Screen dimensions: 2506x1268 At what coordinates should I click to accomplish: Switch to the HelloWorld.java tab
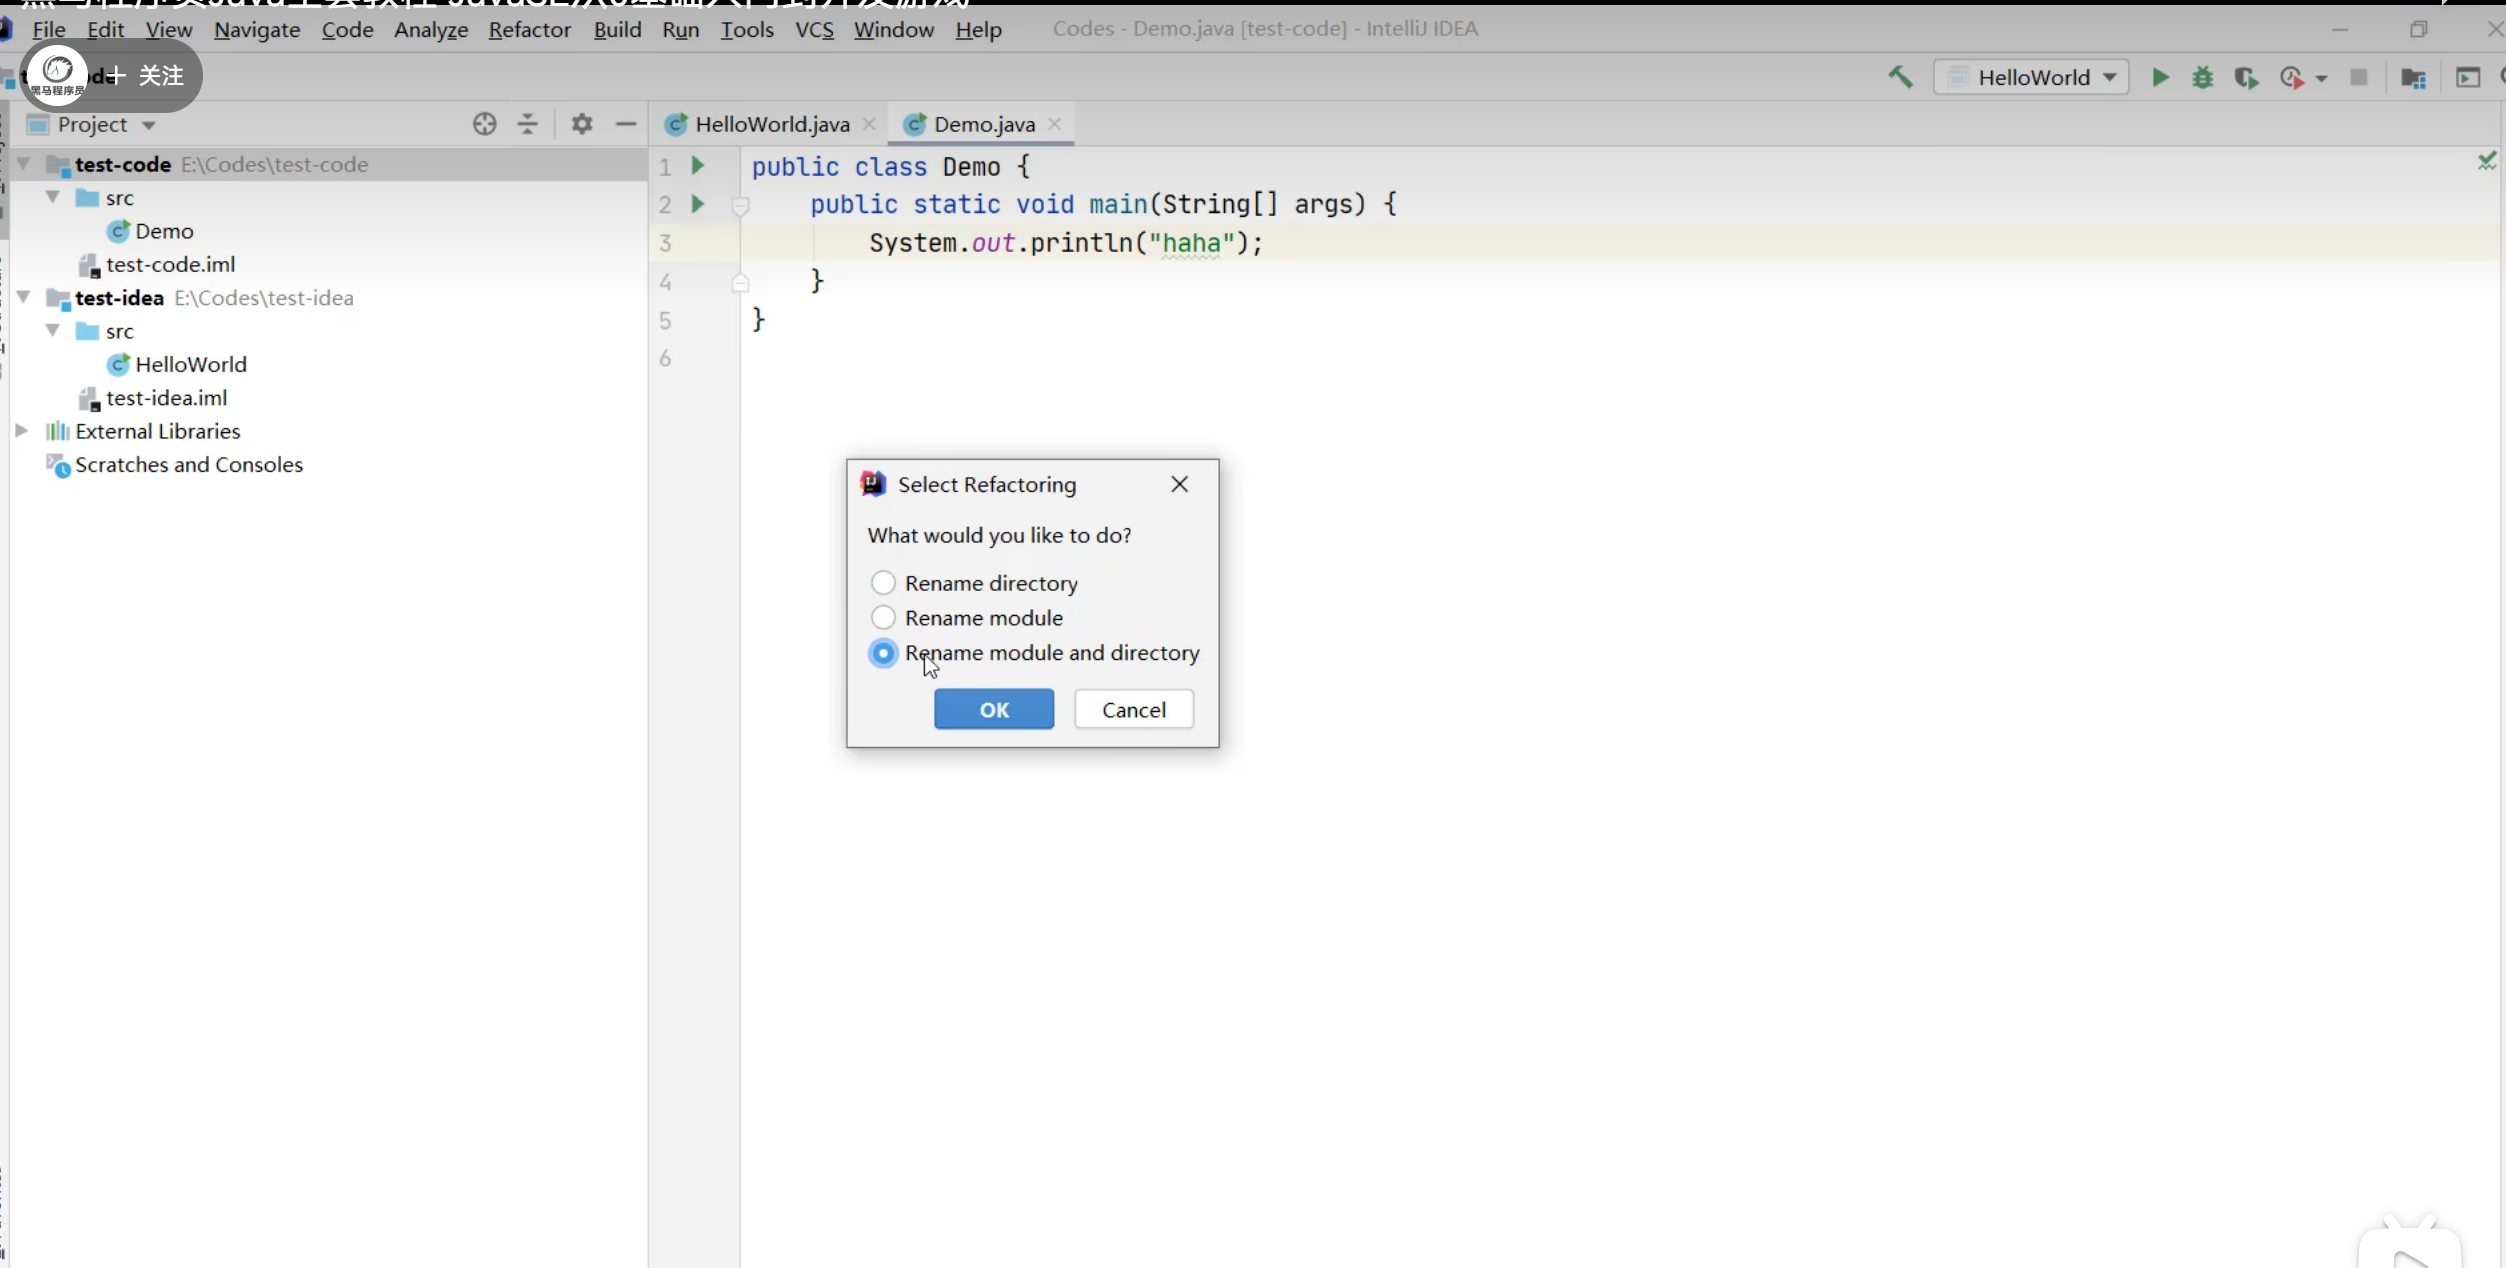771,124
